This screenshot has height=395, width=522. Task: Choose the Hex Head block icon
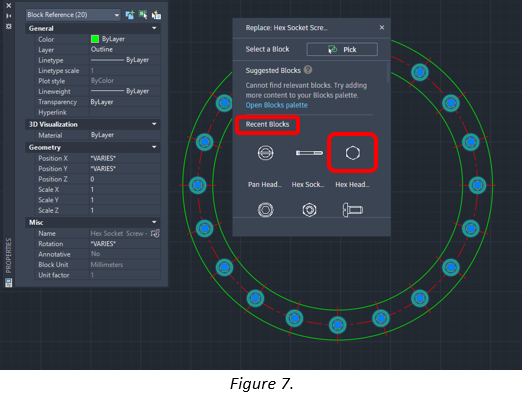click(x=353, y=153)
